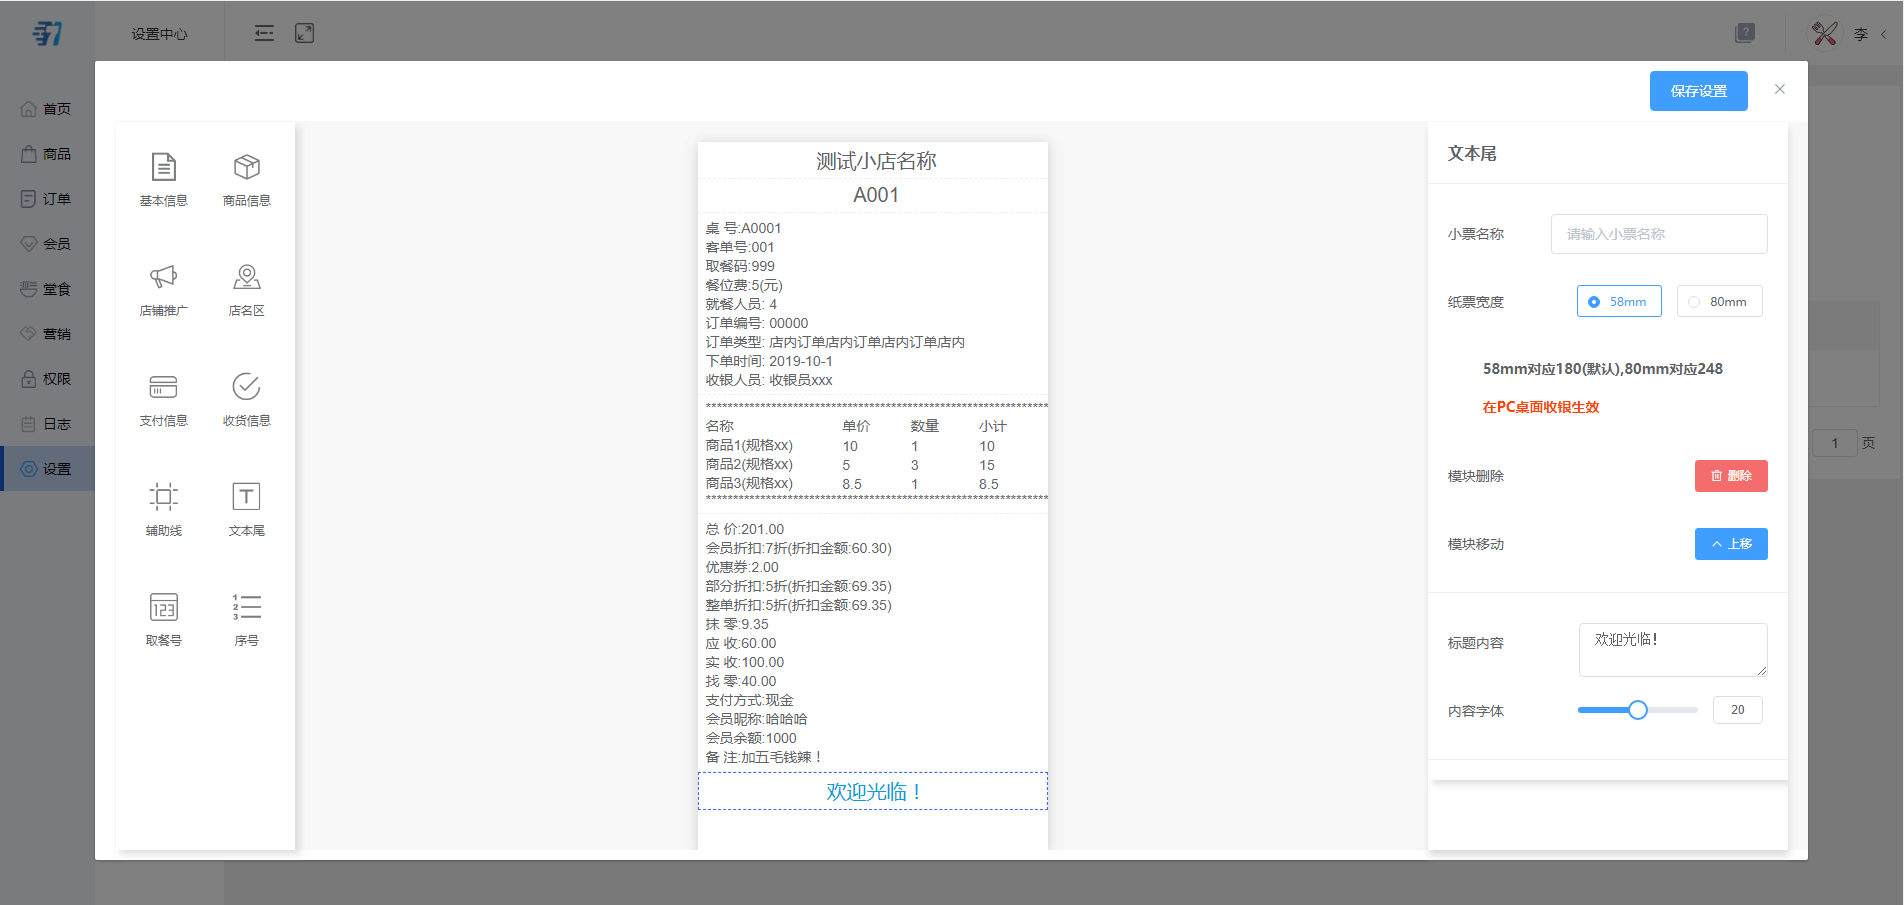Add the 基本信息 module
The width and height of the screenshot is (1904, 905).
[164, 179]
